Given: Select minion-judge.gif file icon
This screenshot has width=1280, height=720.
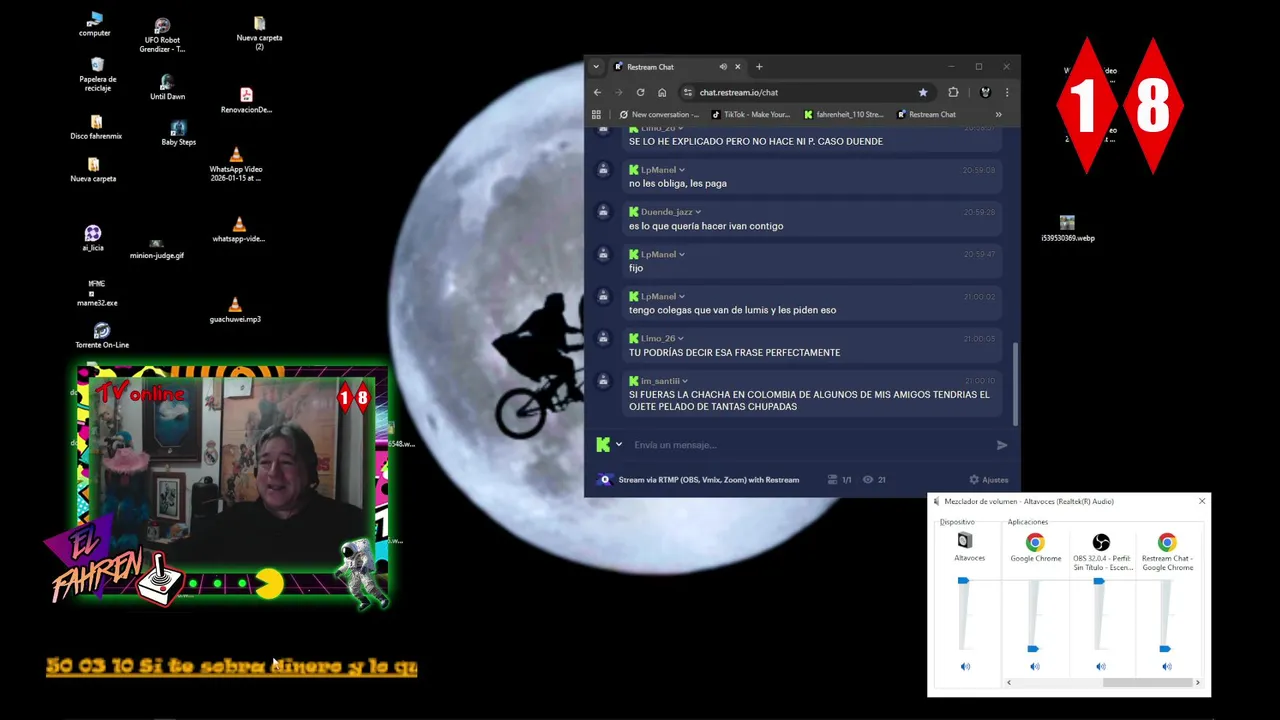Looking at the screenshot, I should (x=157, y=248).
